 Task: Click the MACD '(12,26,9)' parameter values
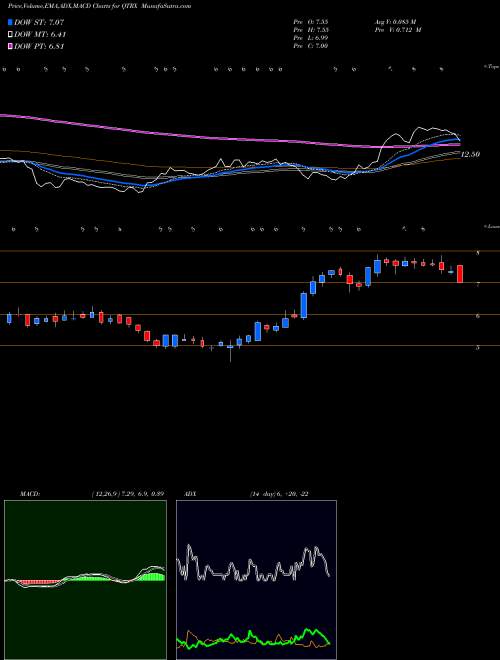tap(128, 494)
